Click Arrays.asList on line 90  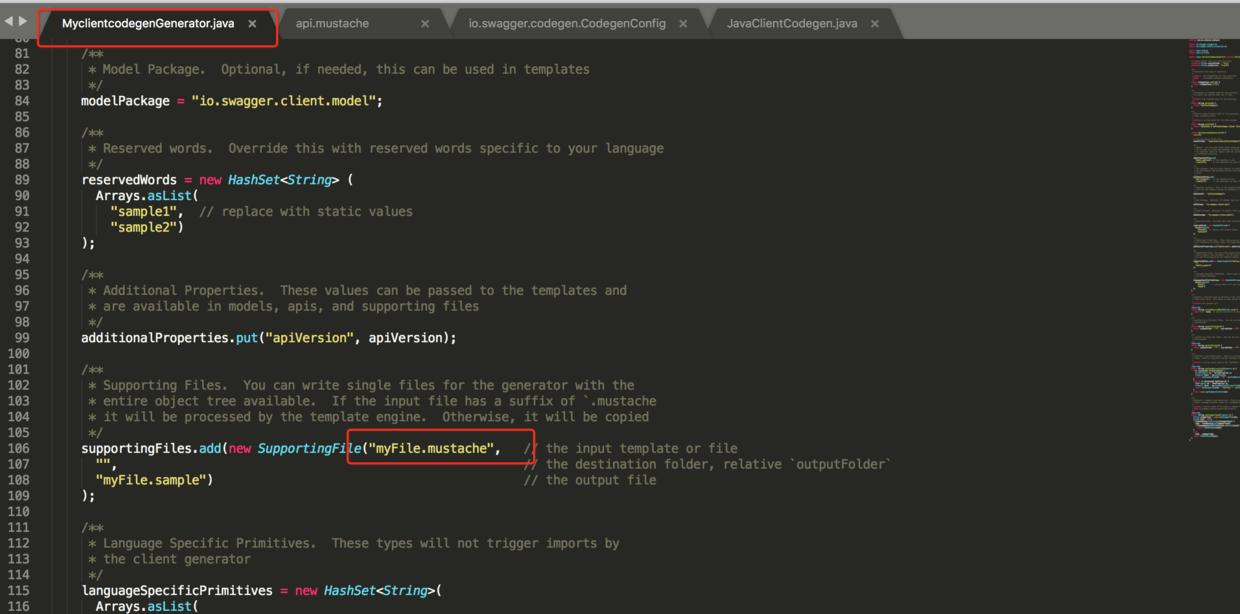pyautogui.click(x=143, y=196)
